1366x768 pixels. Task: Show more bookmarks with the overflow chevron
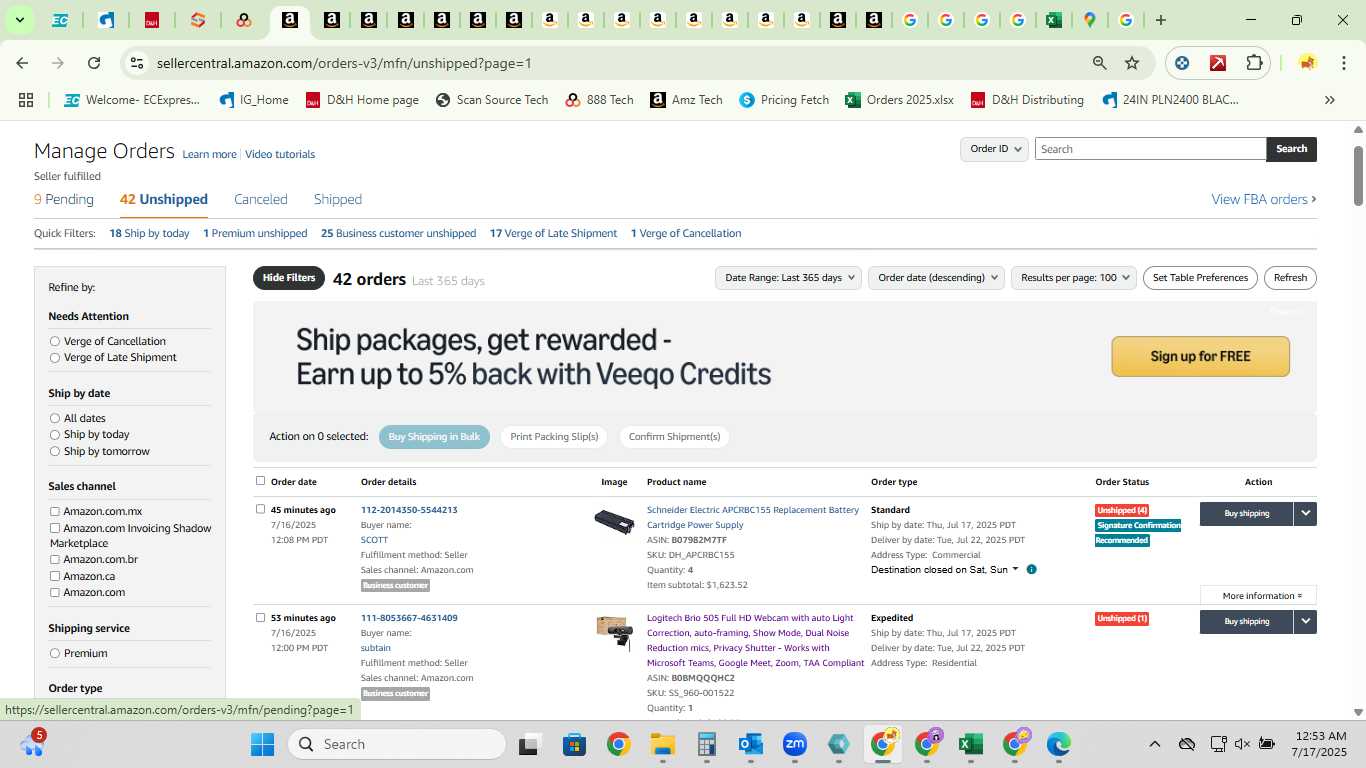pyautogui.click(x=1330, y=100)
